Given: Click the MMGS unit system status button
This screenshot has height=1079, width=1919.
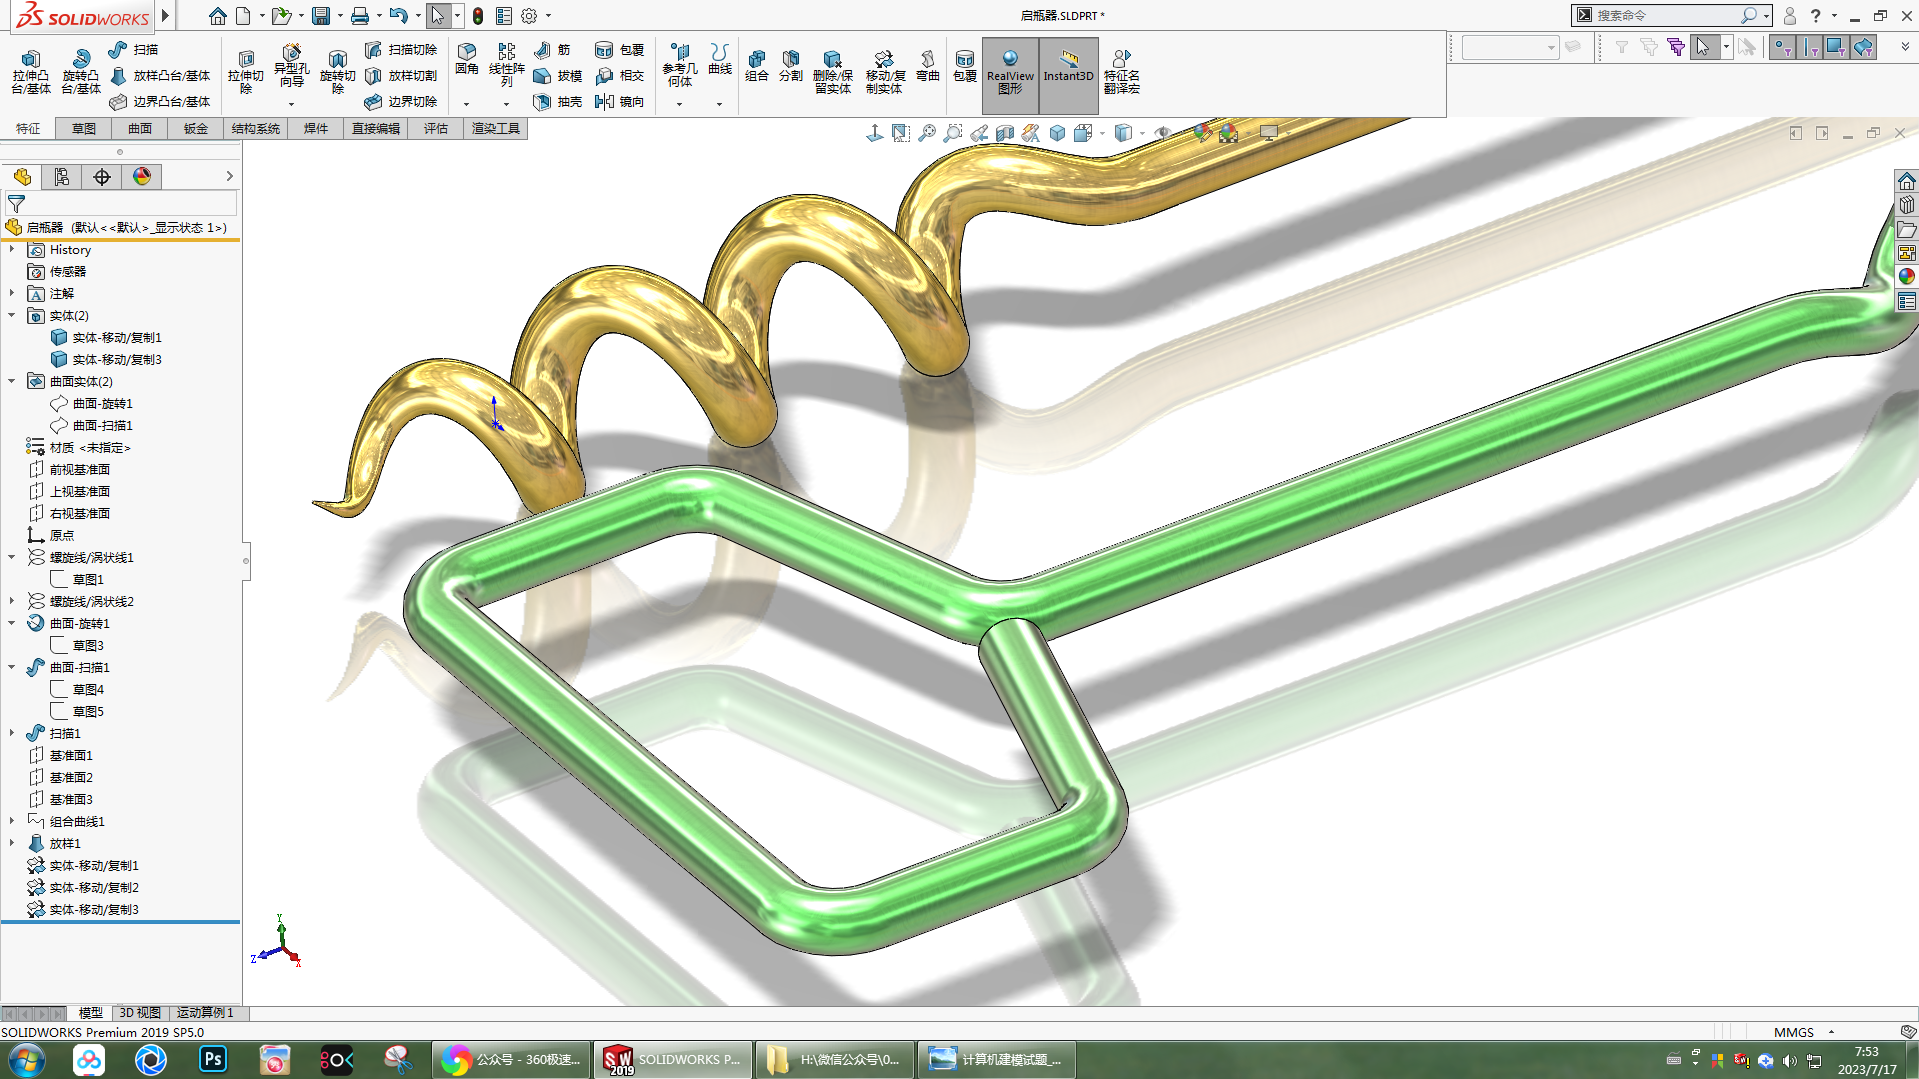Looking at the screenshot, I should (1794, 1032).
